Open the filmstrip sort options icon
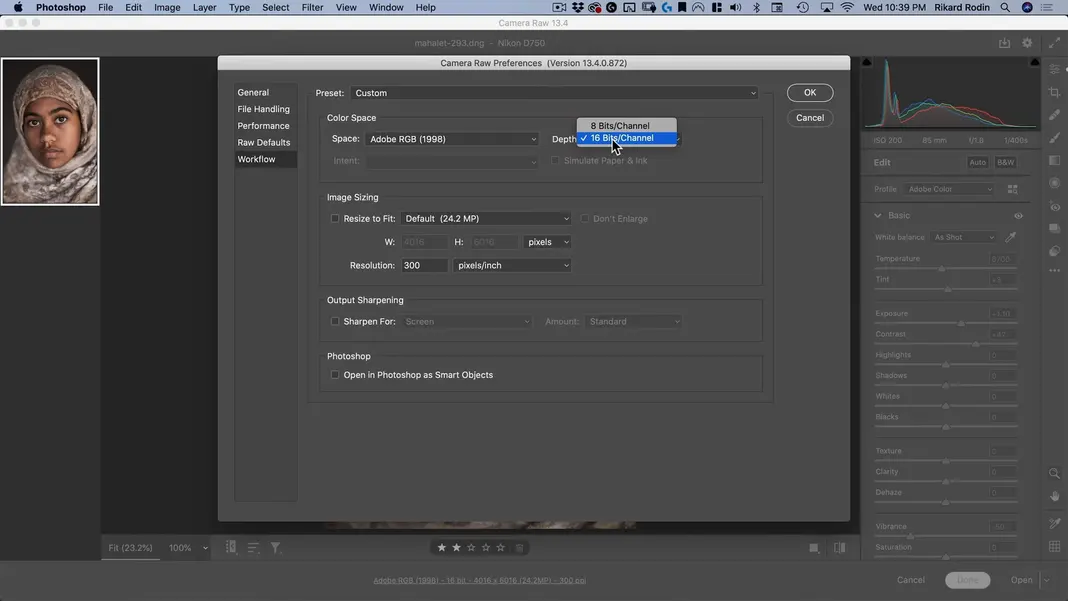The image size is (1068, 601). pyautogui.click(x=253, y=547)
